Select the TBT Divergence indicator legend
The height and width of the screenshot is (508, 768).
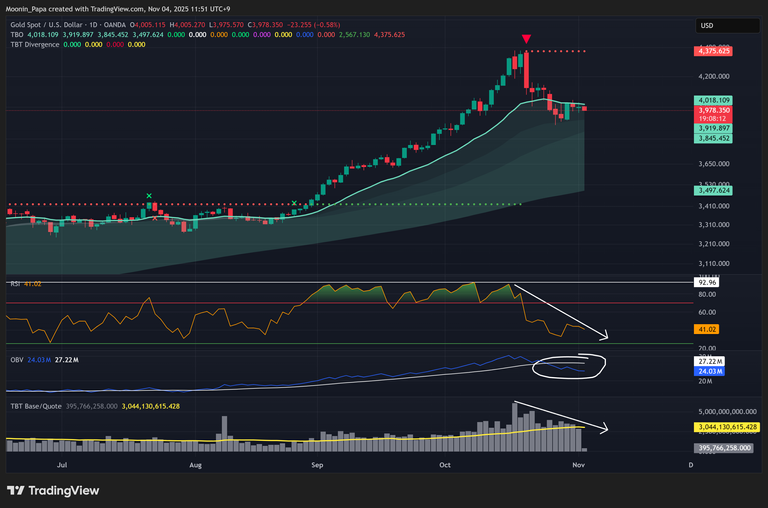[x=35, y=44]
